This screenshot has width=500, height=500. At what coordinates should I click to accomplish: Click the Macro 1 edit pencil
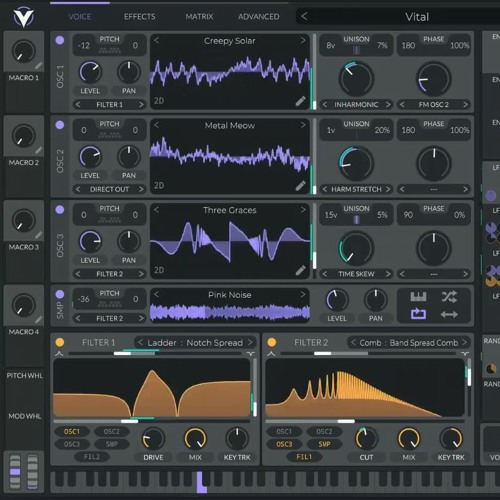click(x=39, y=66)
